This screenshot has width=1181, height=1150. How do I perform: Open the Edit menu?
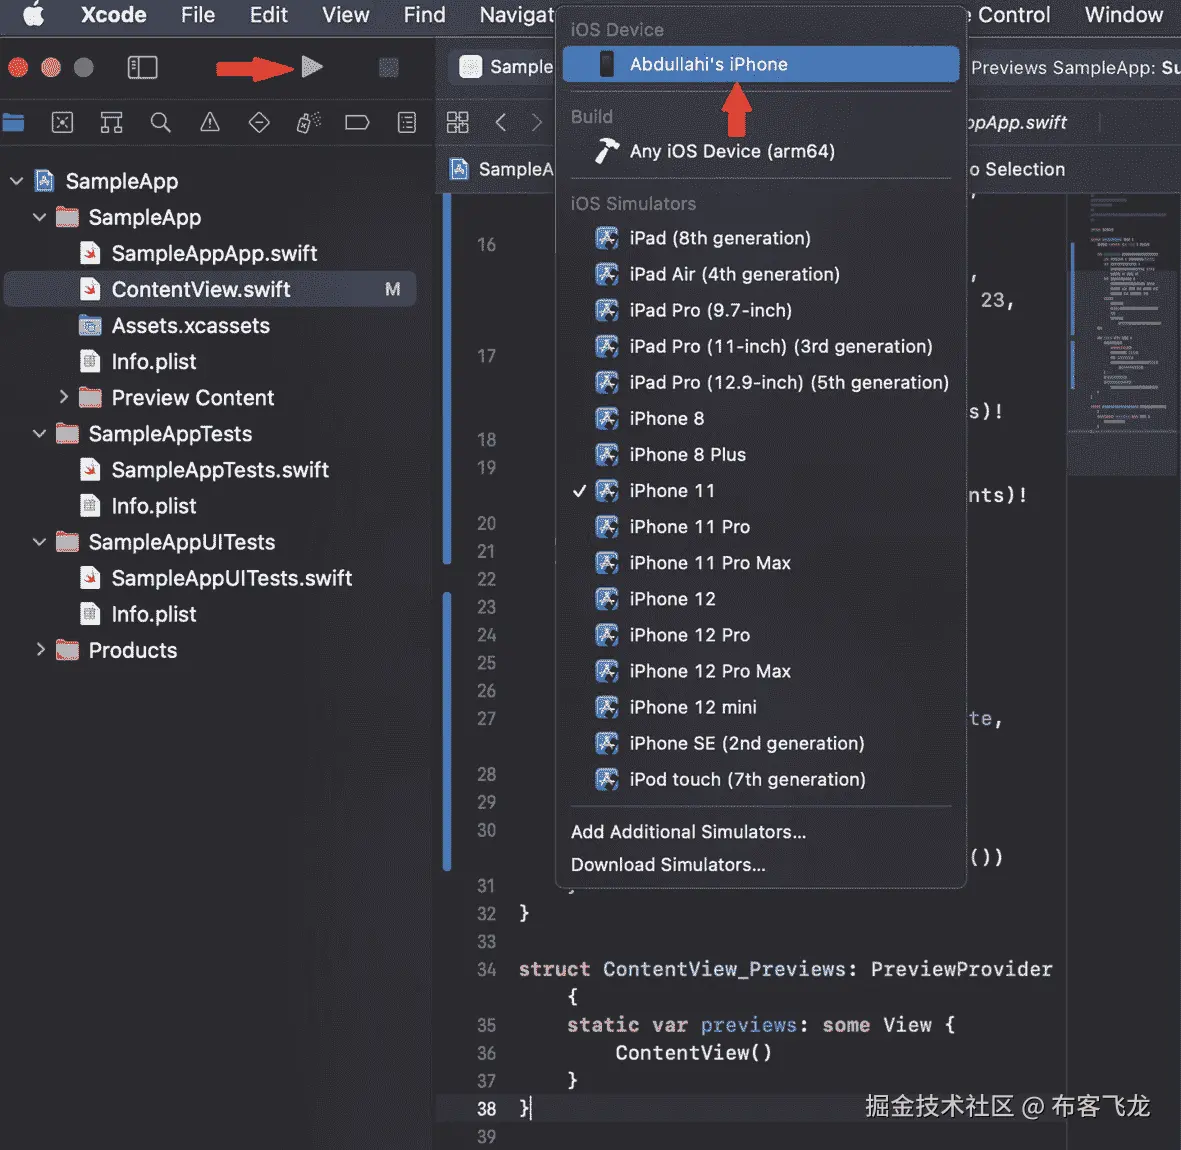pyautogui.click(x=268, y=14)
